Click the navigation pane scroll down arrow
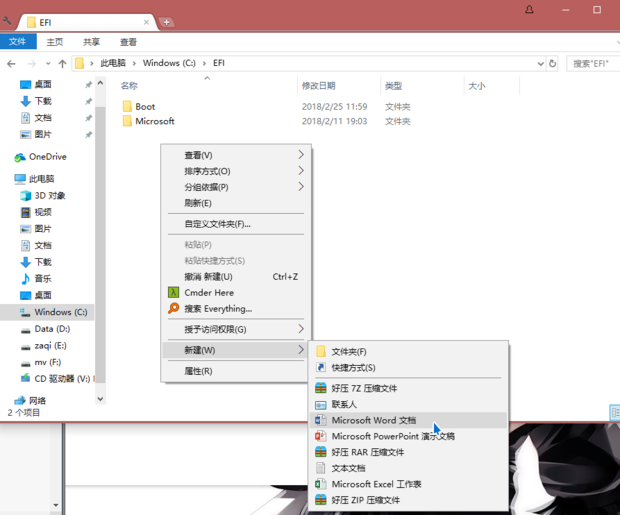Viewport: 620px width, 515px height. point(100,399)
